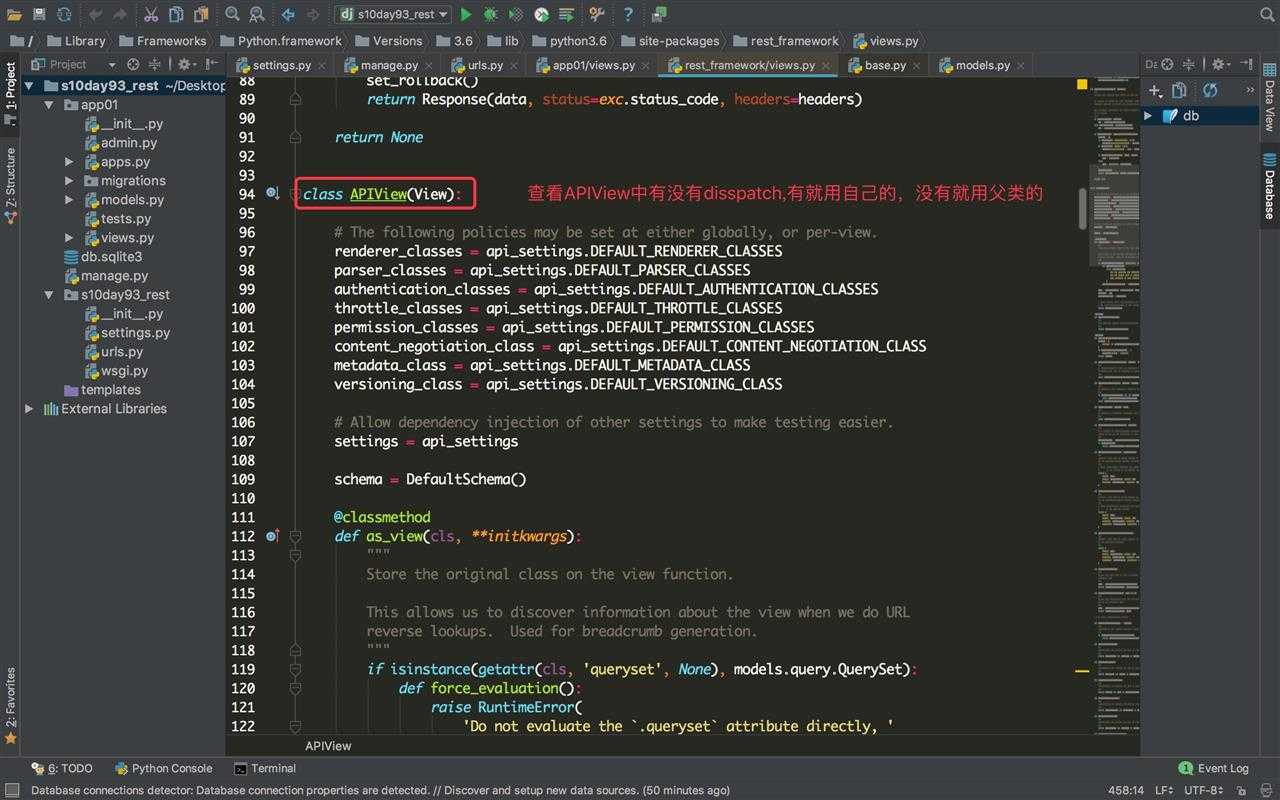Click the gutter override icon on line 94
The height and width of the screenshot is (800, 1280).
(x=272, y=194)
